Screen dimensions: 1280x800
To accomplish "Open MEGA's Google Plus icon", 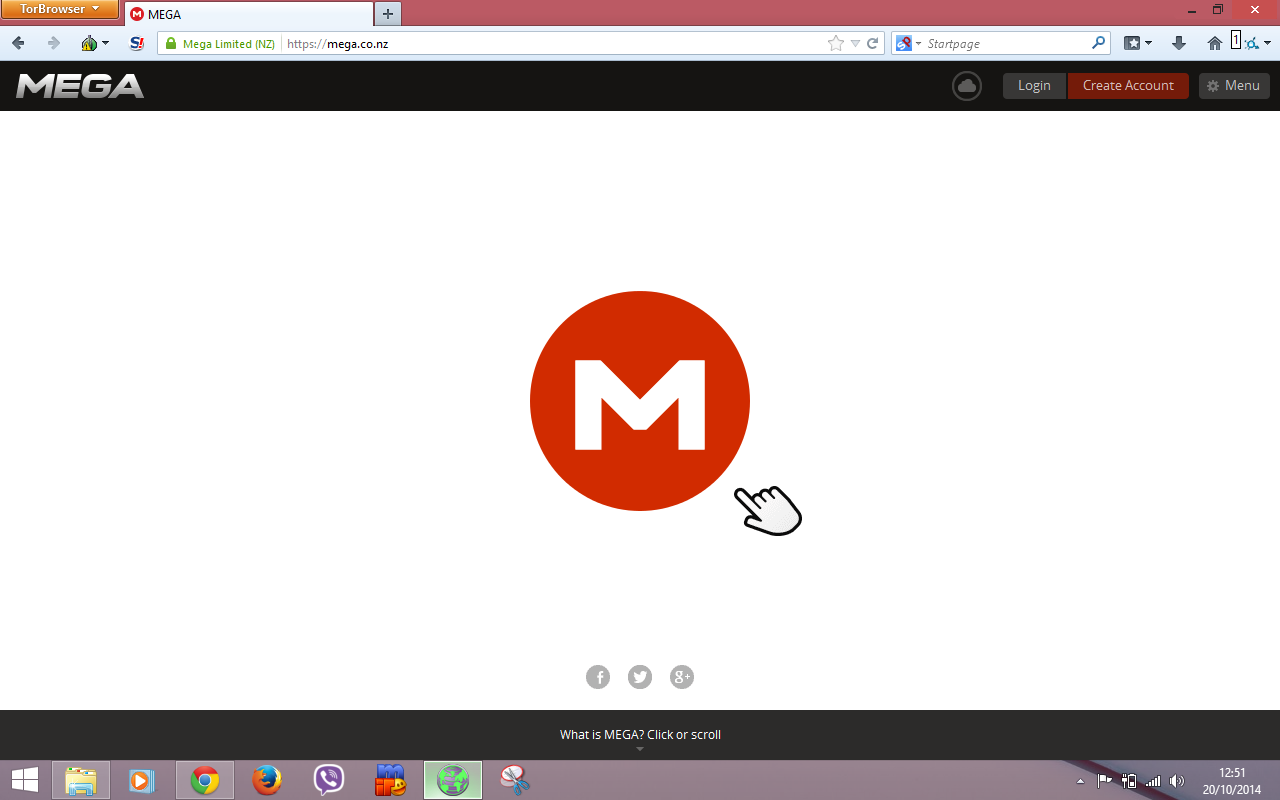I will pos(682,677).
